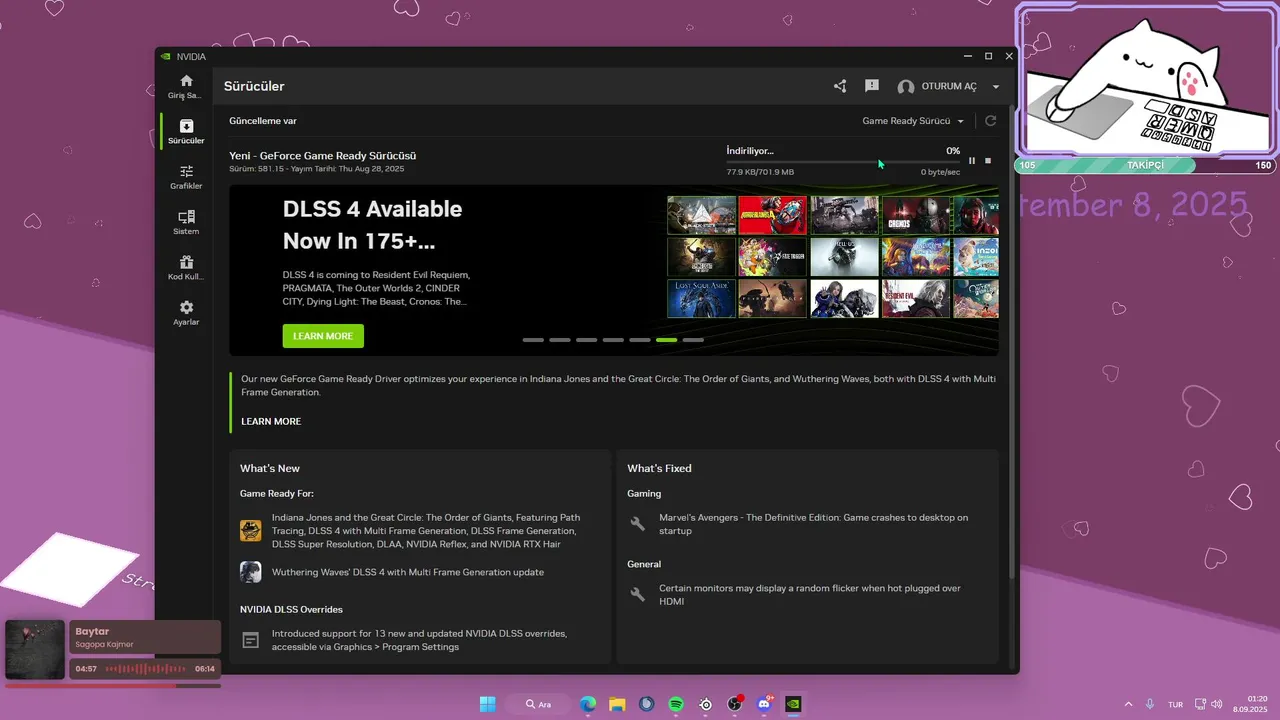Screen dimensions: 1280x720
Task: Open account dropdown arrow next to OTURUM AÇ
Action: coord(995,87)
